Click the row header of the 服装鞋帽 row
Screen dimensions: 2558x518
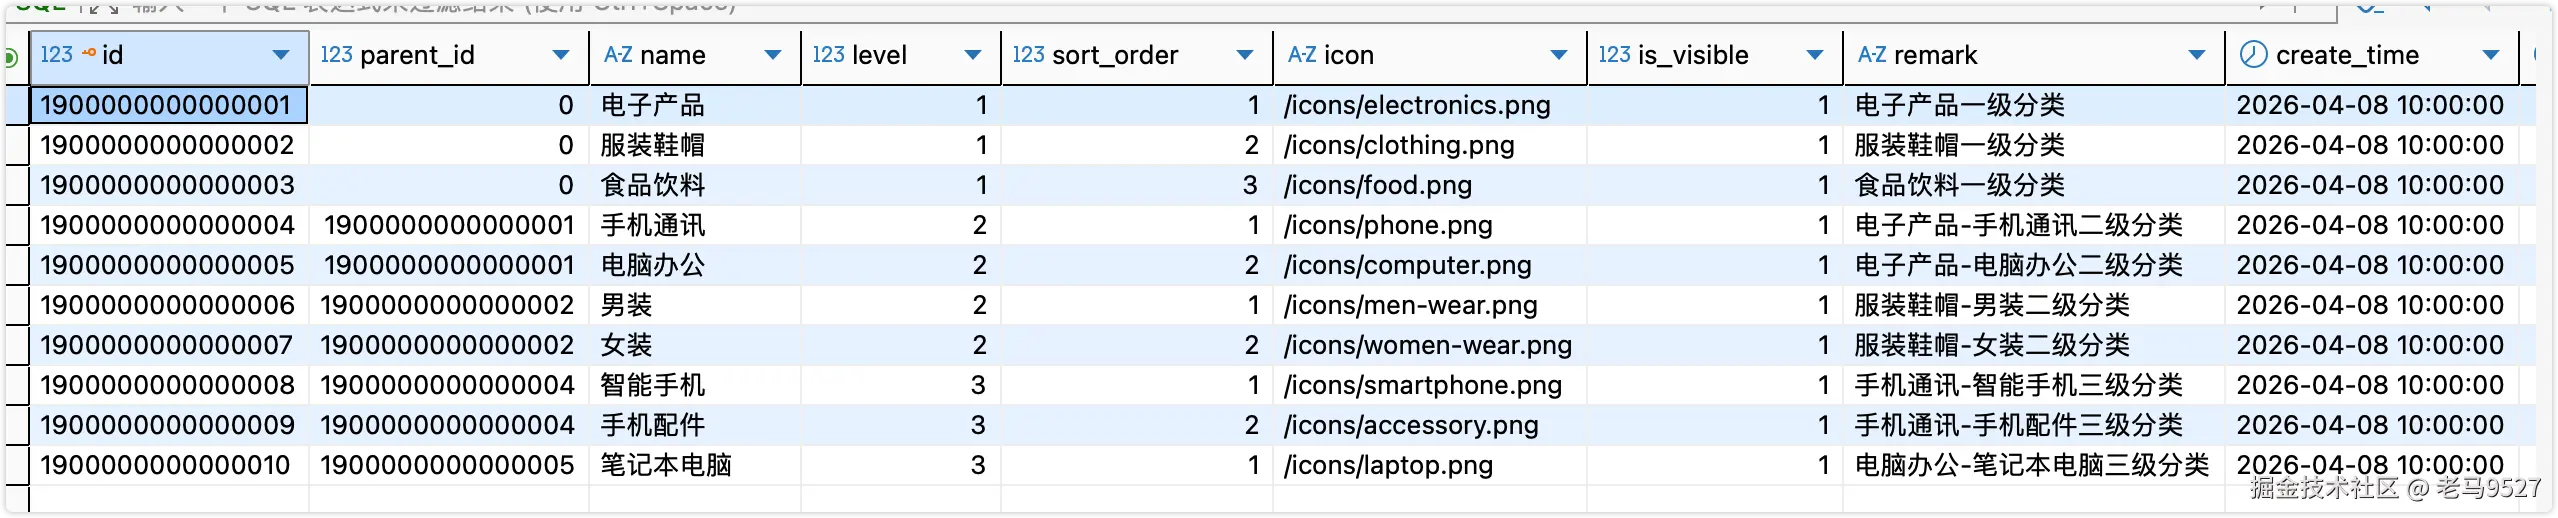tap(17, 145)
